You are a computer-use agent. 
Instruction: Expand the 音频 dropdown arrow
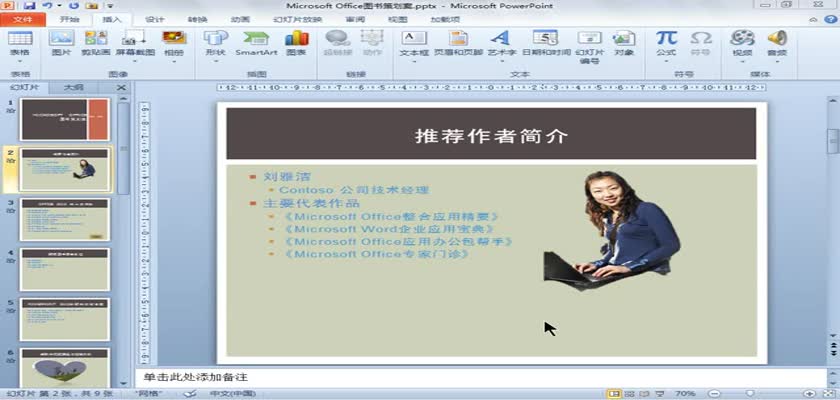click(x=777, y=61)
